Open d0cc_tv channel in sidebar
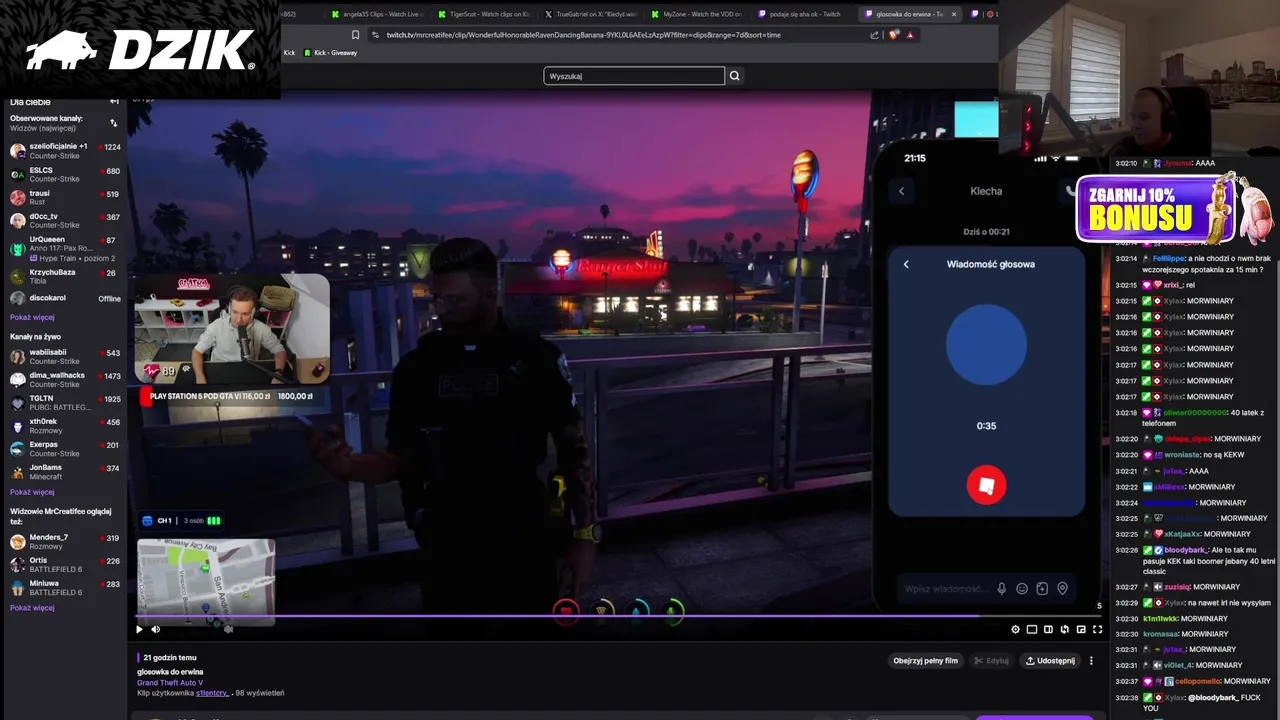 pyautogui.click(x=65, y=220)
